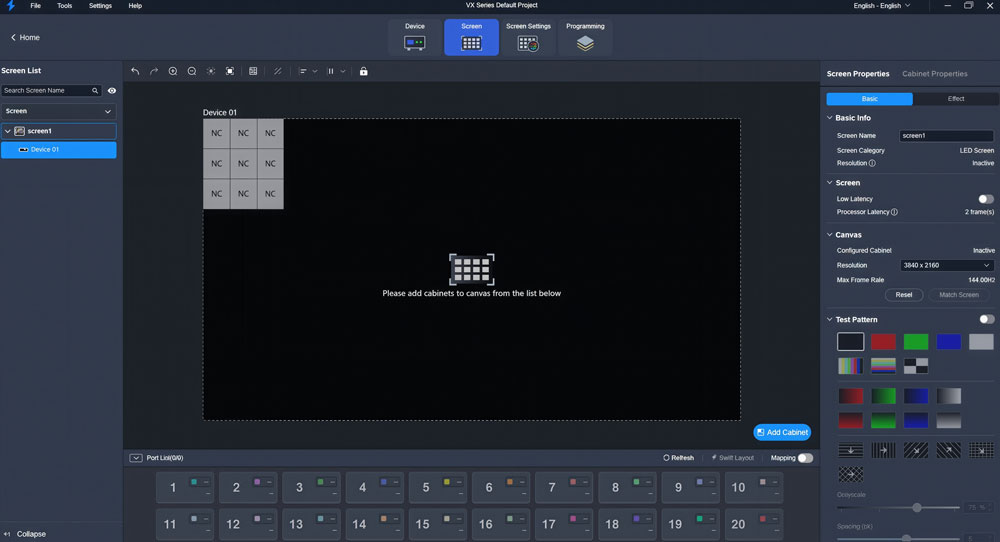Open the Screen filter dropdown in Screen List
Image resolution: width=1000 pixels, height=542 pixels.
(58, 111)
